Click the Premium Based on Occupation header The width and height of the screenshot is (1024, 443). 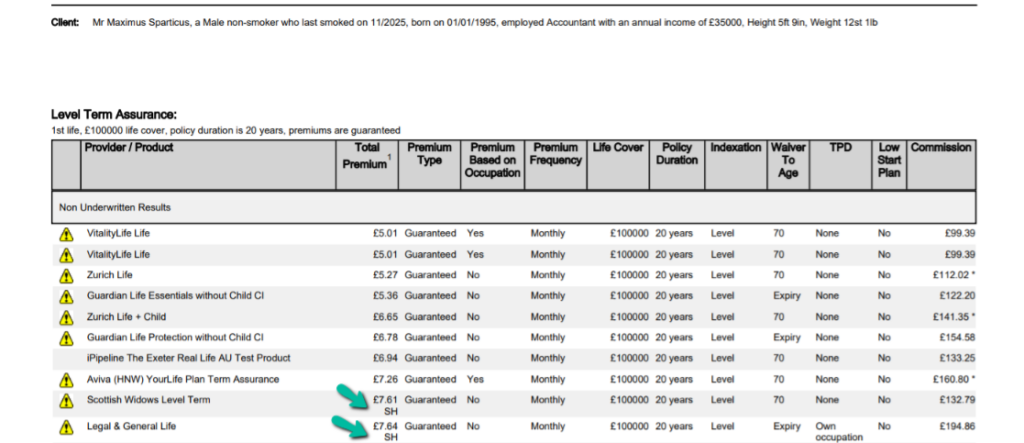click(x=493, y=160)
